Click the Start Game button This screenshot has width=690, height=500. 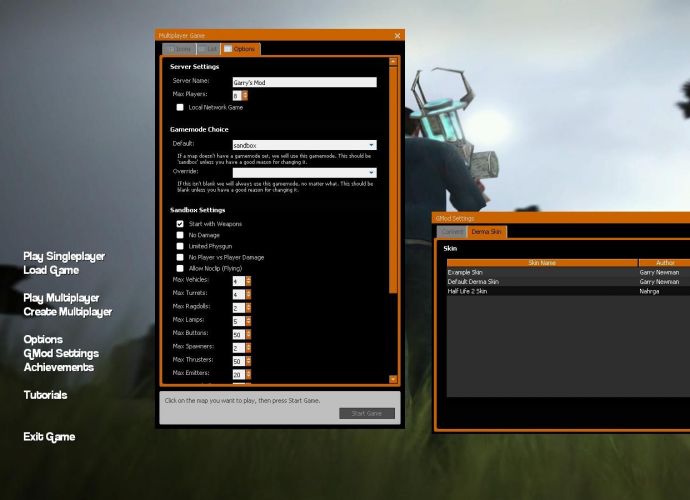coord(367,413)
